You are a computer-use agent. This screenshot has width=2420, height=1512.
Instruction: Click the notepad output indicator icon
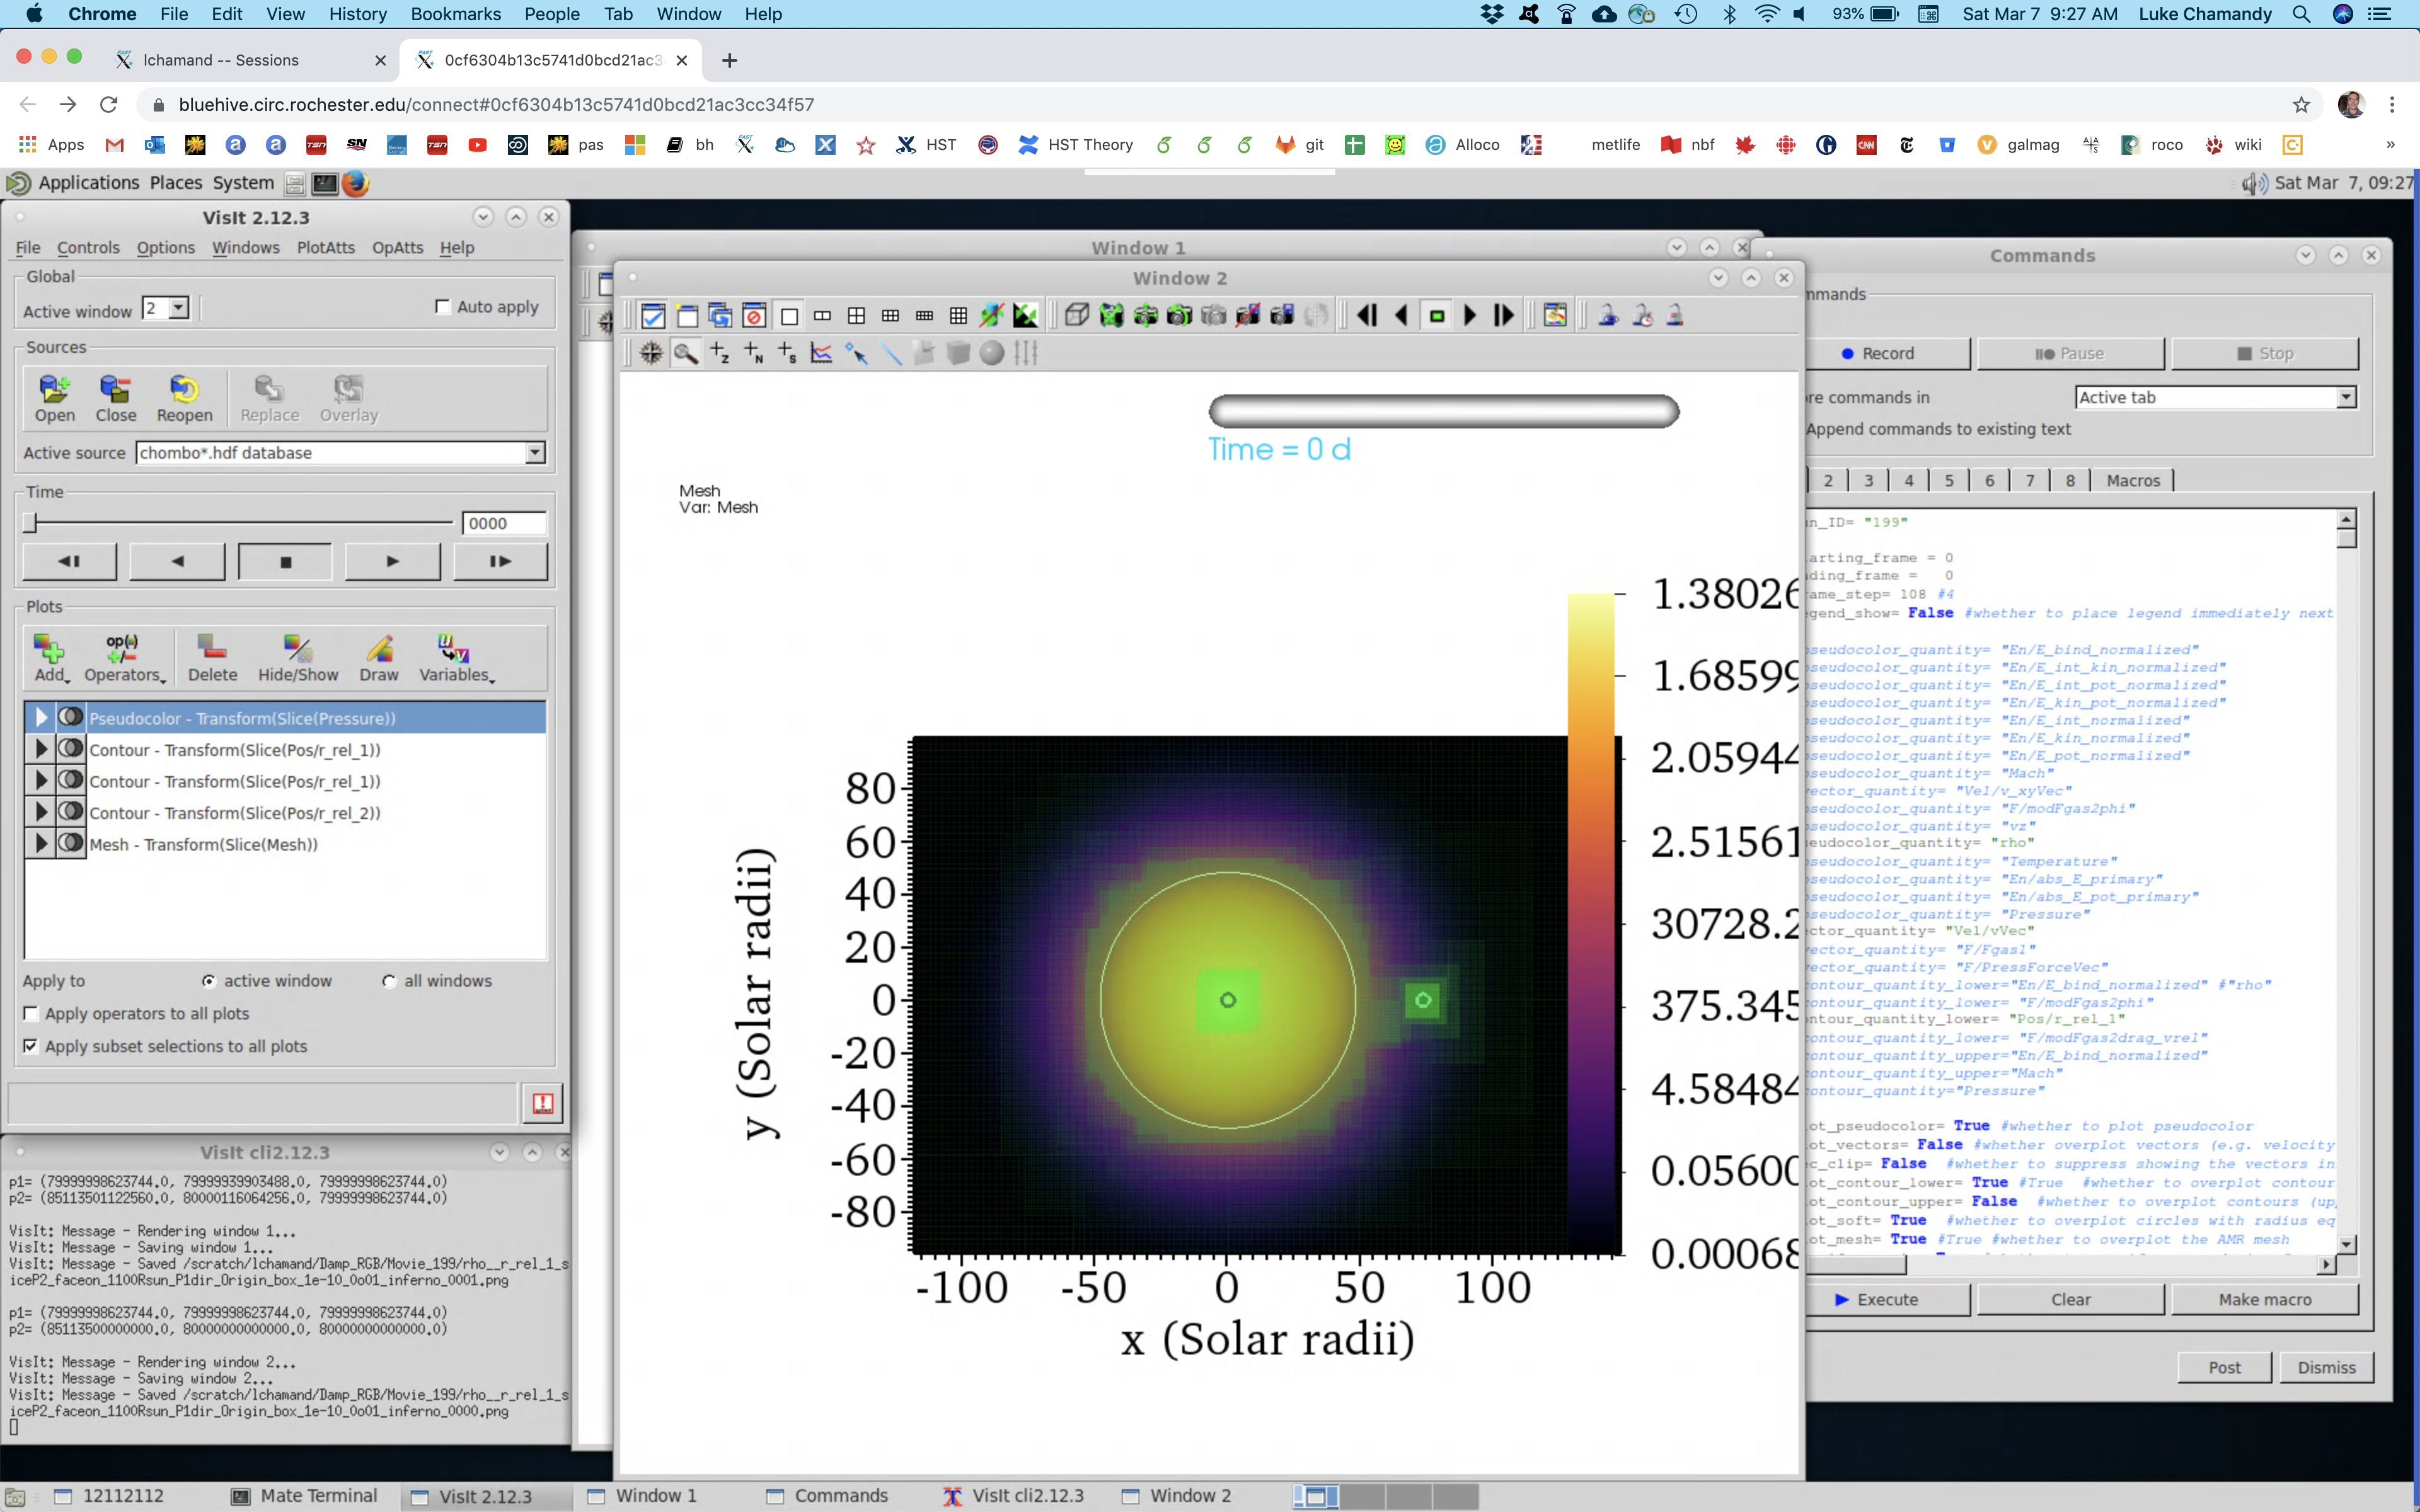pyautogui.click(x=543, y=1103)
